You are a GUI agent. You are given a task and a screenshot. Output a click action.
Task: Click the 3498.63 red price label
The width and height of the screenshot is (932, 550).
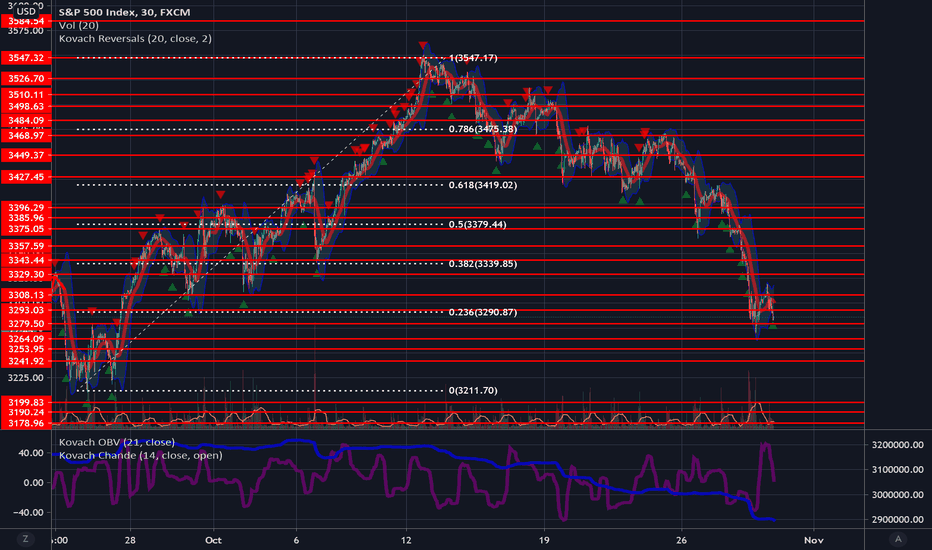[26, 106]
